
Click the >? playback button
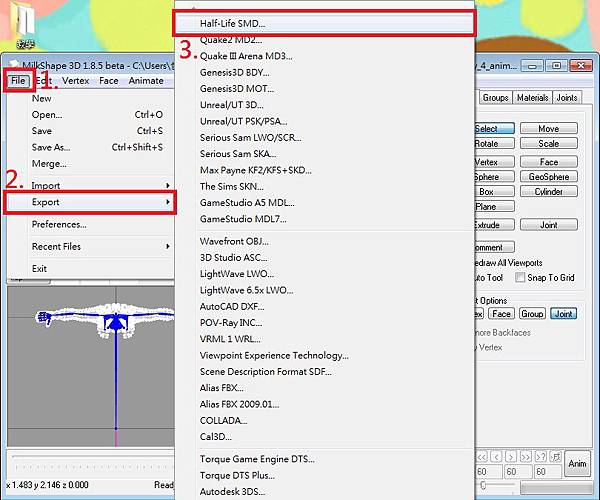pos(541,456)
